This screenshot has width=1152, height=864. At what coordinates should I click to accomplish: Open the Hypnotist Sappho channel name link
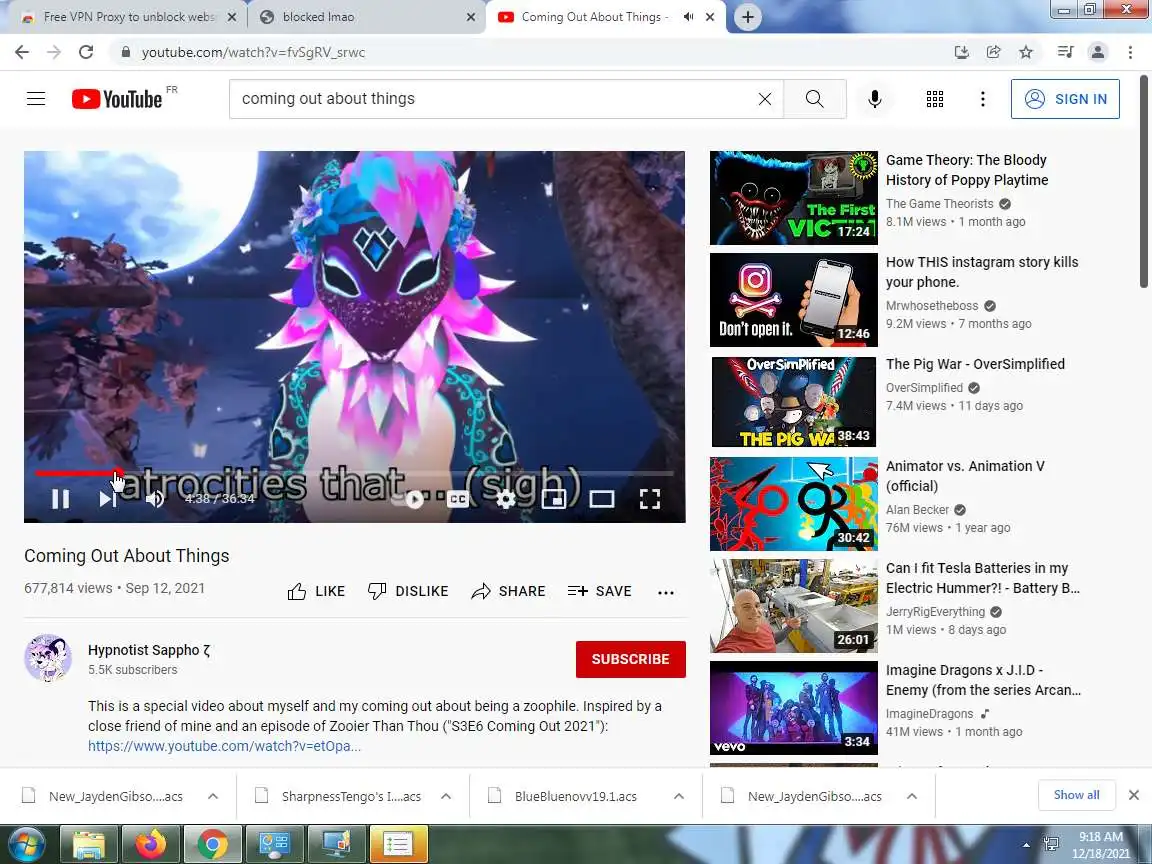149,650
